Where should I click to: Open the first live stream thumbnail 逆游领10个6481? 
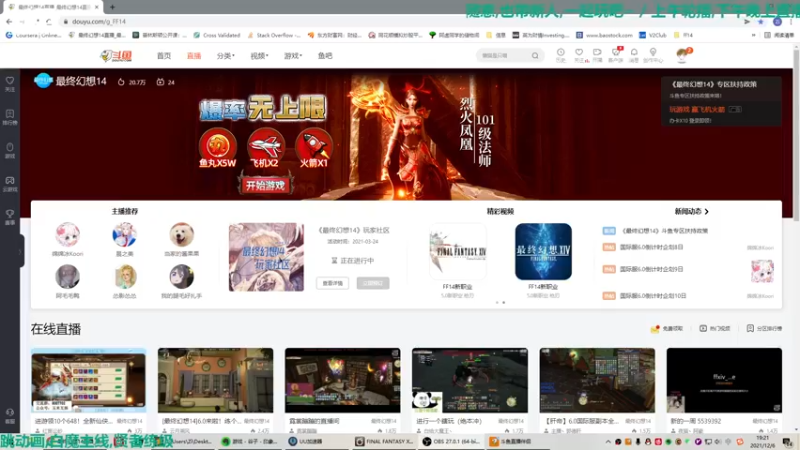89,380
